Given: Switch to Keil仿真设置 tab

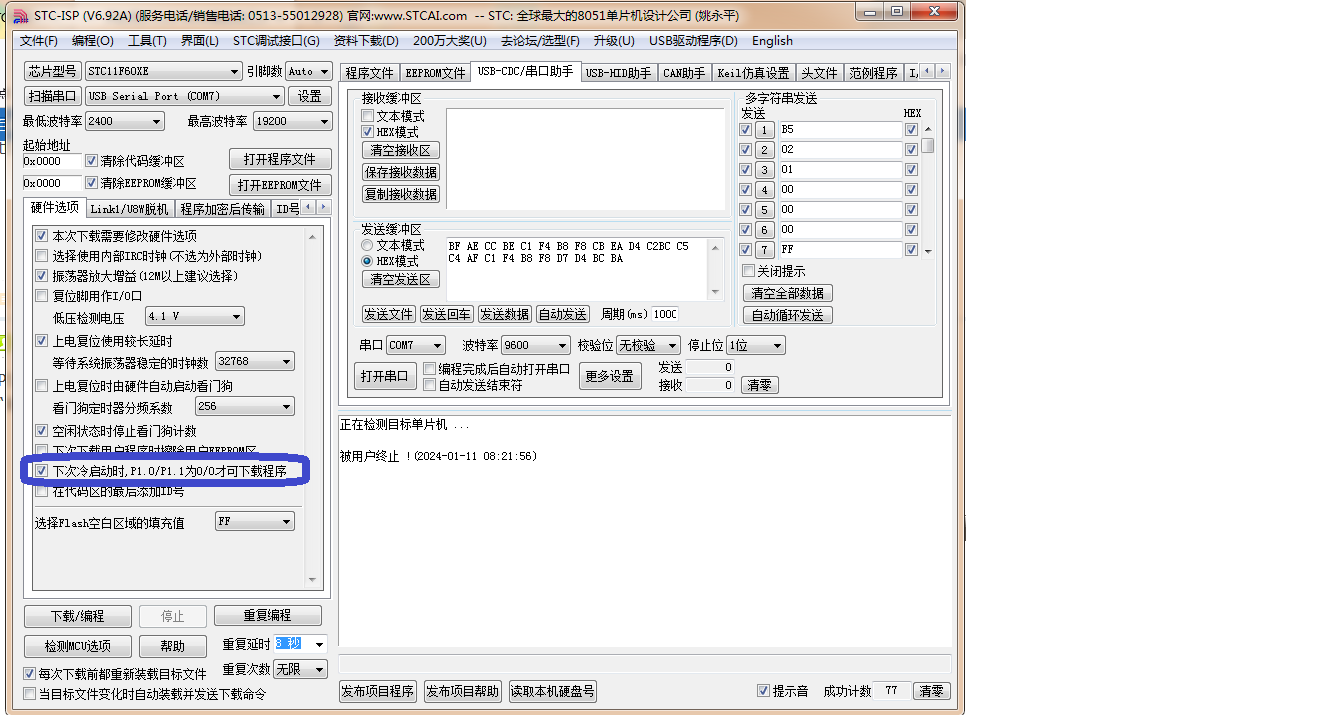Looking at the screenshot, I should [753, 73].
